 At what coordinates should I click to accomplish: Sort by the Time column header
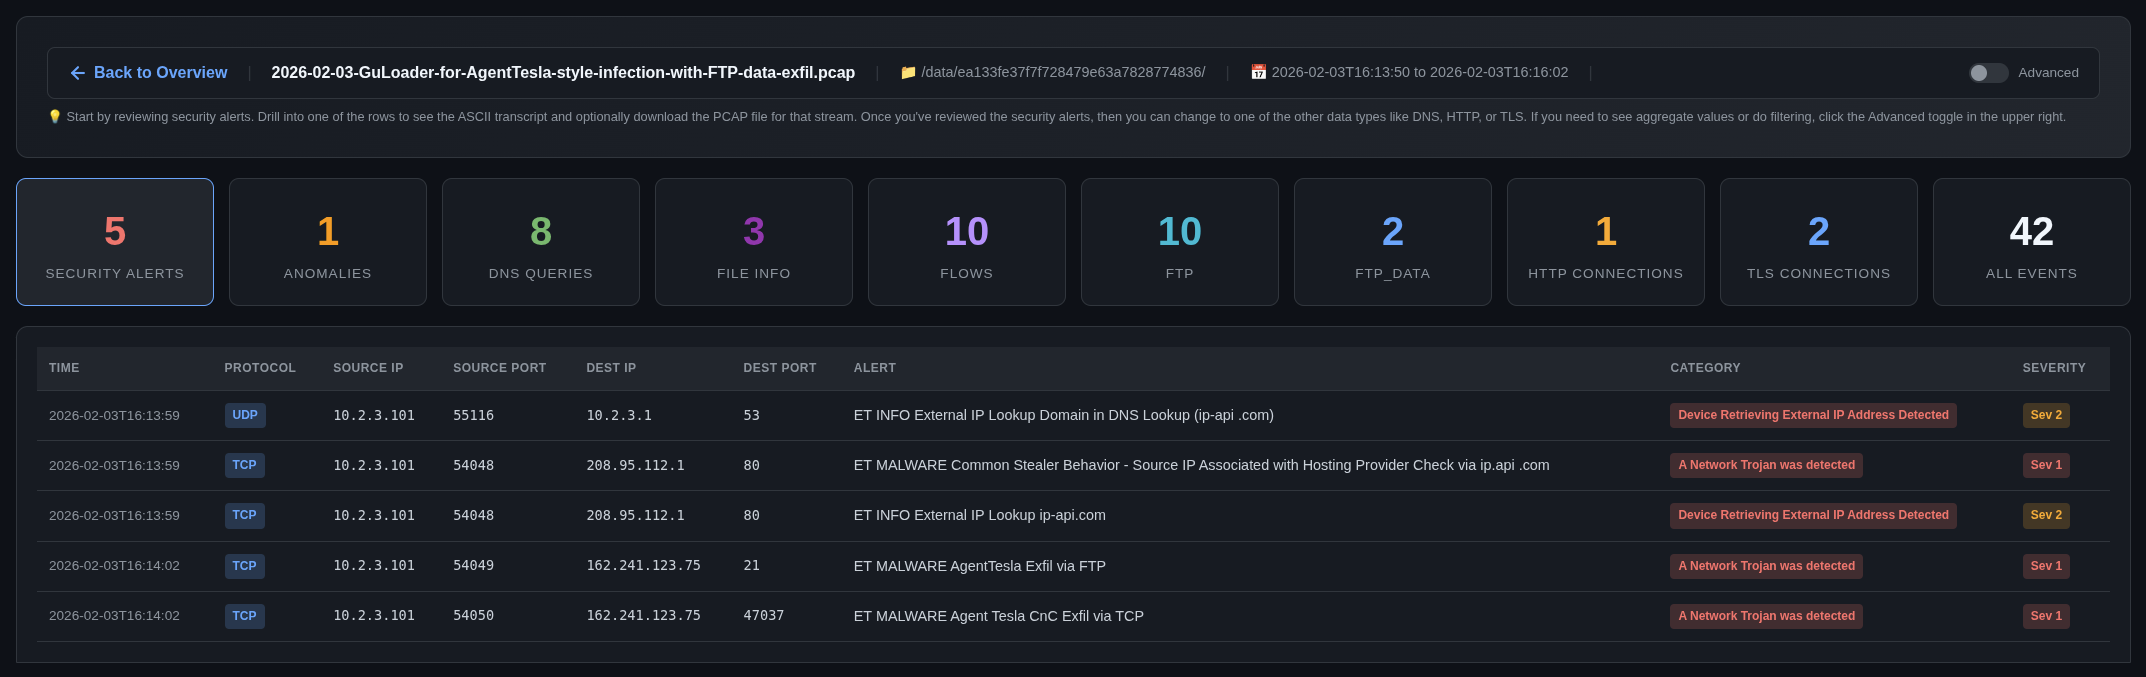64,368
